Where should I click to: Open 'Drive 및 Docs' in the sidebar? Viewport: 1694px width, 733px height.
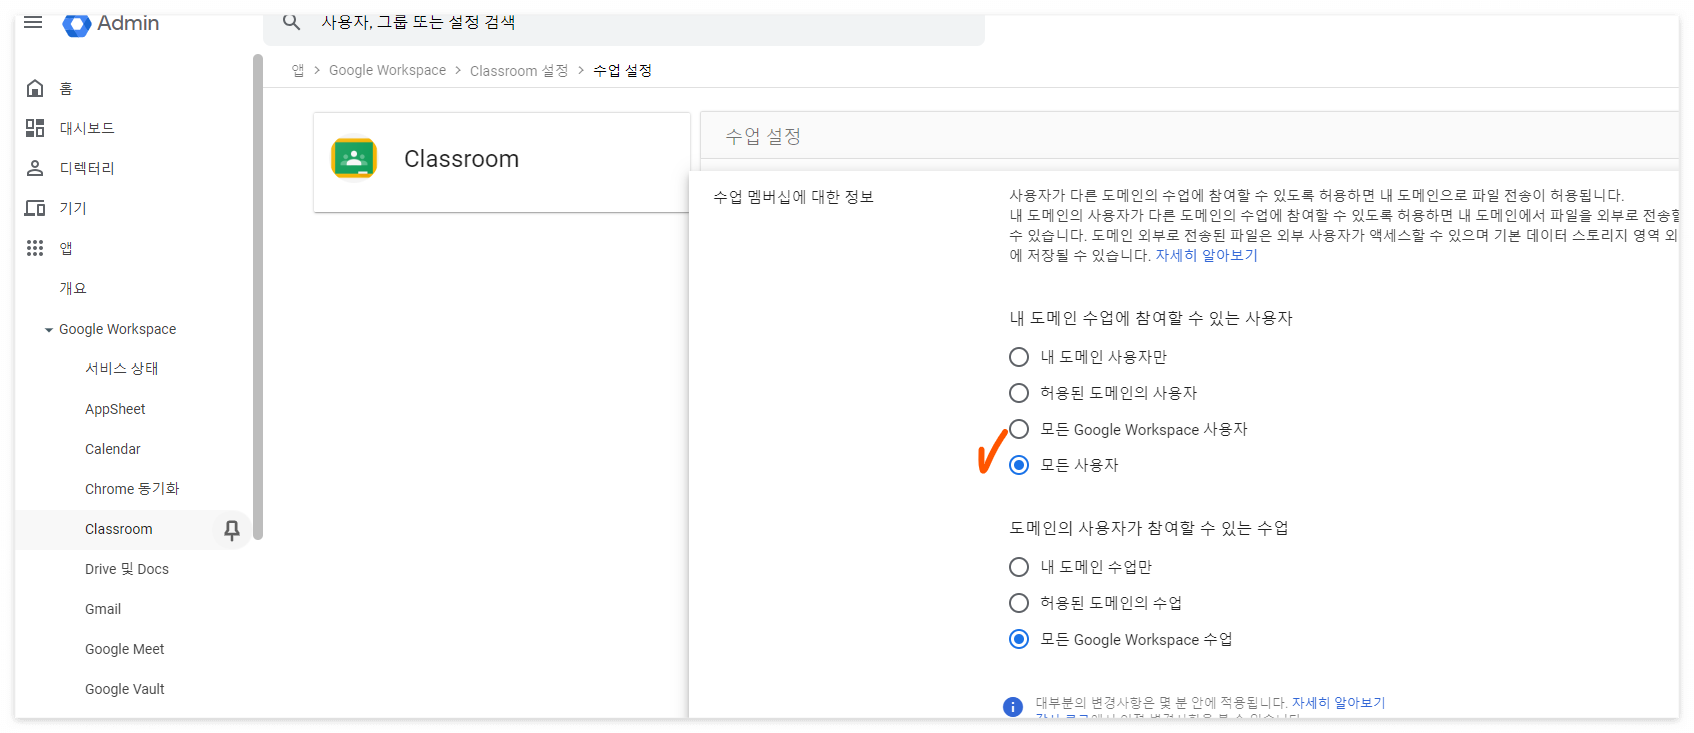[x=127, y=569]
